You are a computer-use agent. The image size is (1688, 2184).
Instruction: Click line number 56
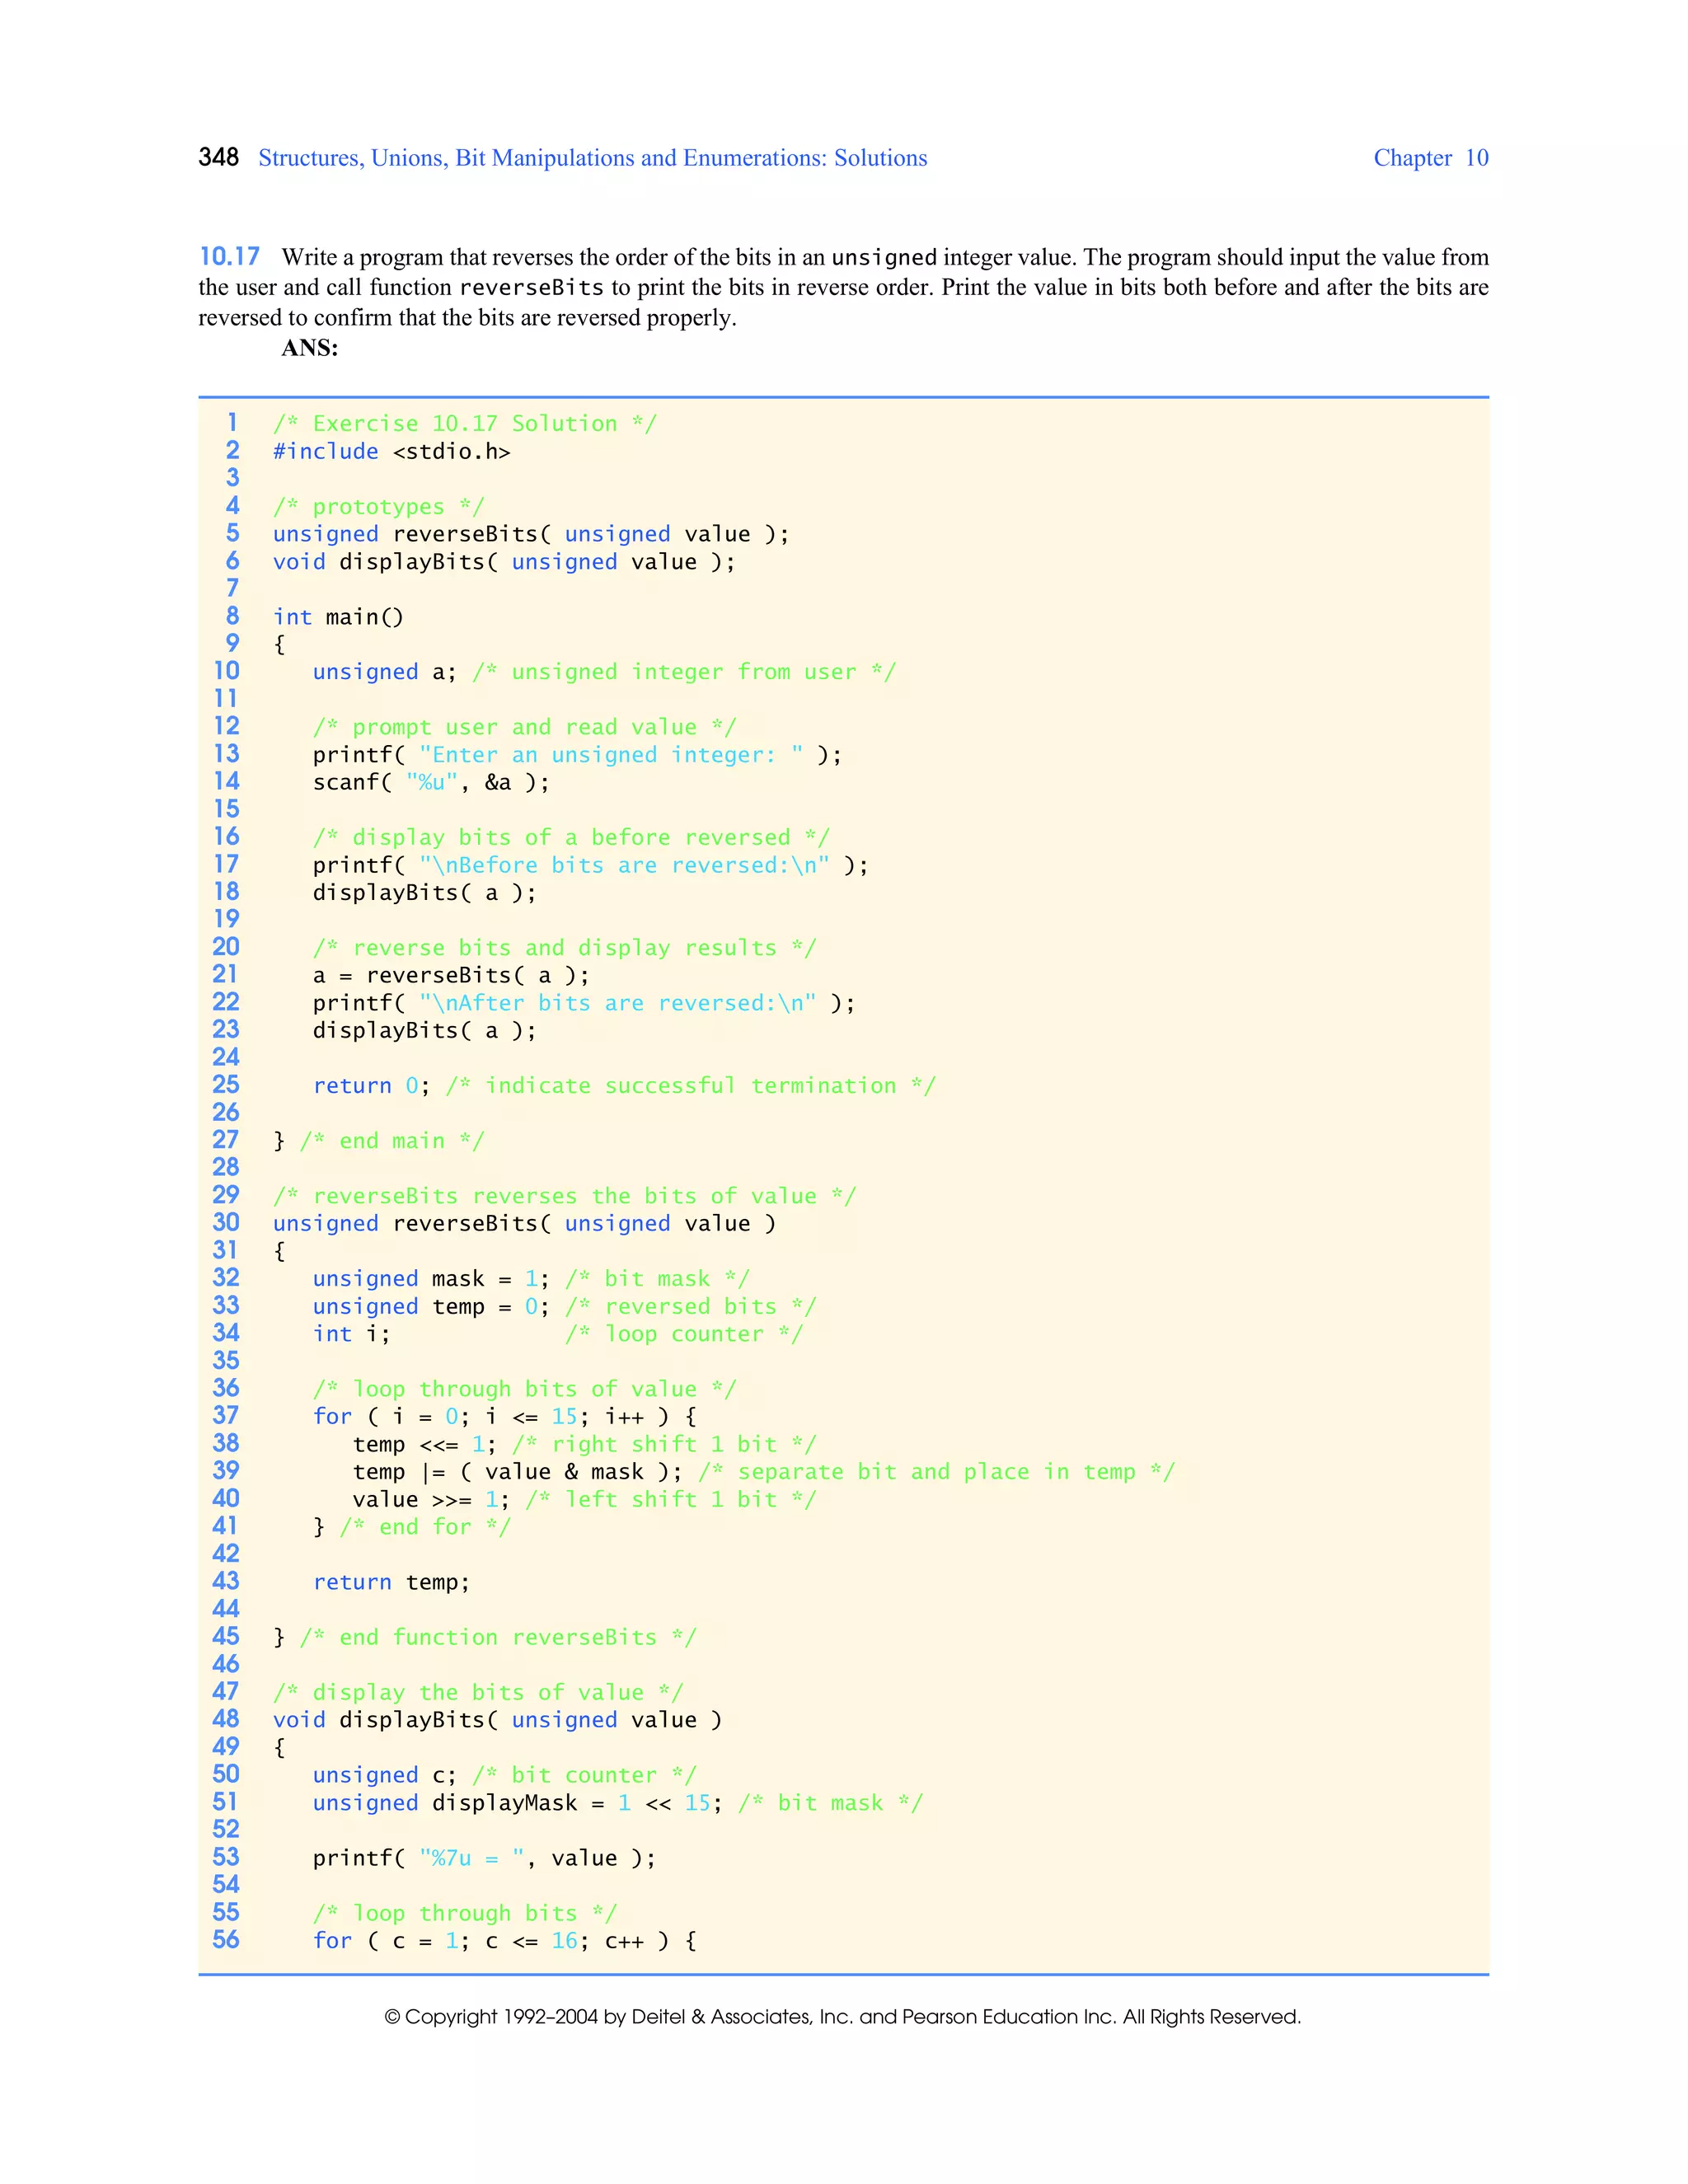coord(226,1940)
